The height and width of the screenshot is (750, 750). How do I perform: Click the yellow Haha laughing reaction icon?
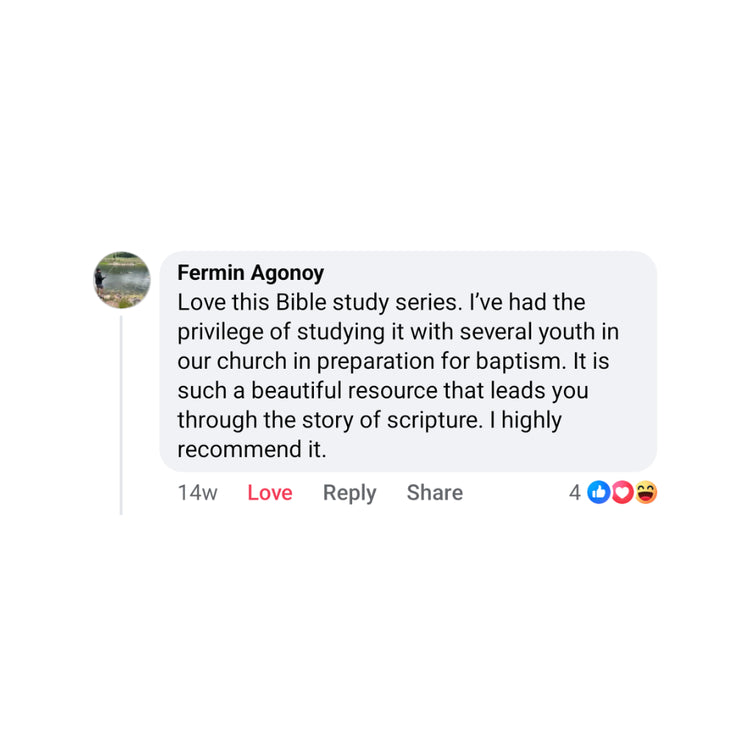click(x=646, y=492)
